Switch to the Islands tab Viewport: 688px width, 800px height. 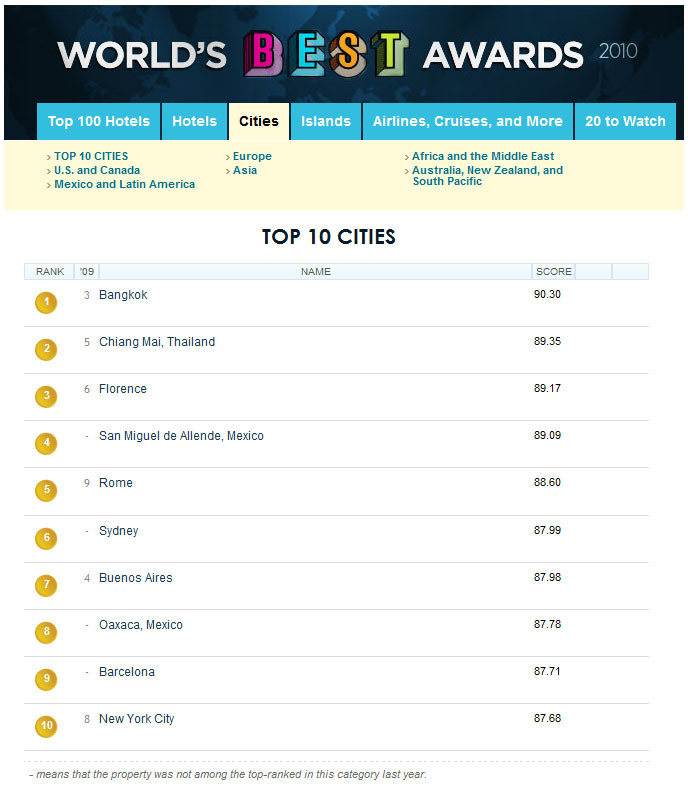pyautogui.click(x=326, y=121)
